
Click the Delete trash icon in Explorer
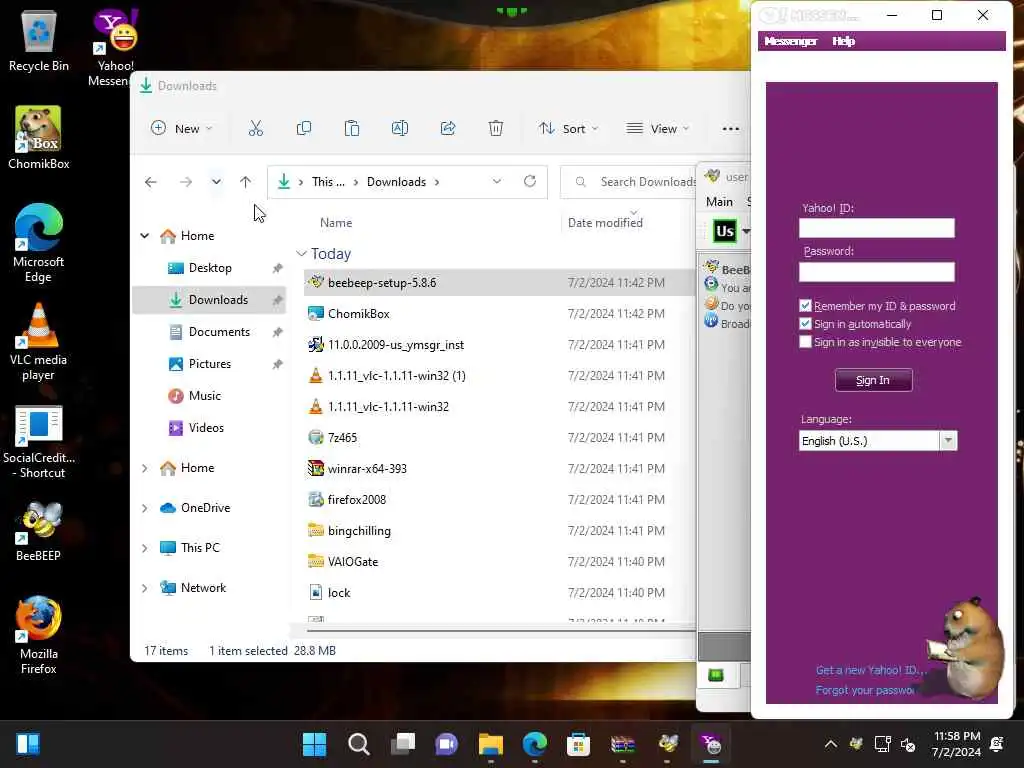tap(496, 129)
